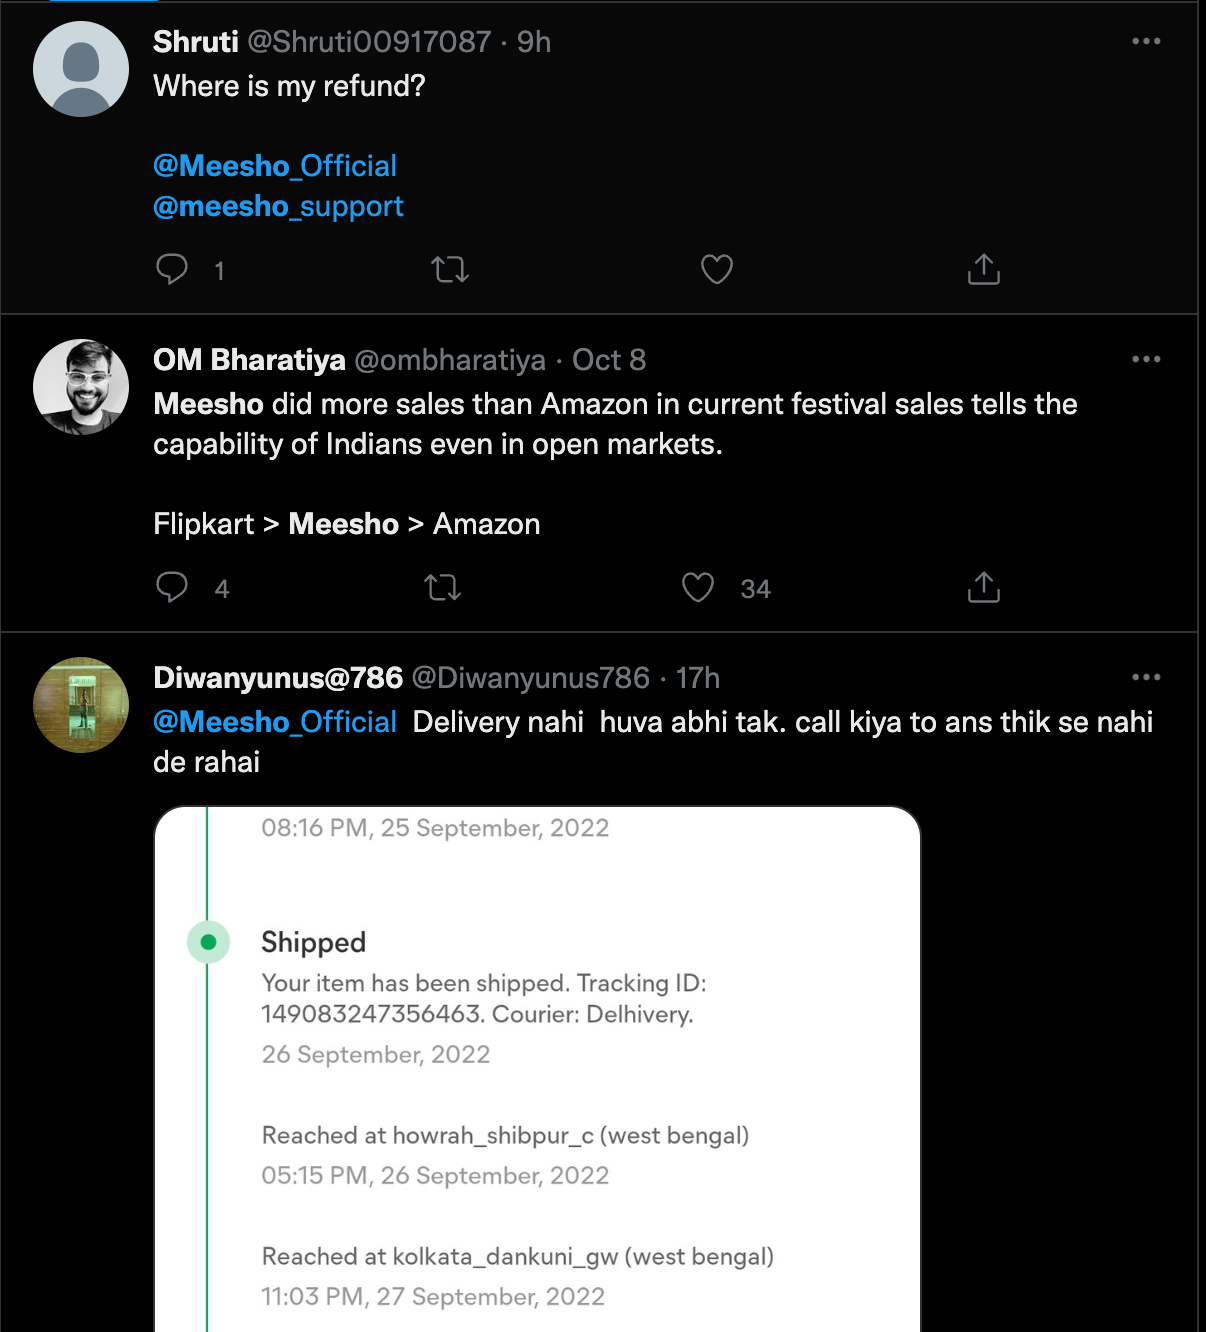The image size is (1206, 1332).
Task: Open @Meesho_Official mention in Diwanyunus tweet
Action: [275, 722]
